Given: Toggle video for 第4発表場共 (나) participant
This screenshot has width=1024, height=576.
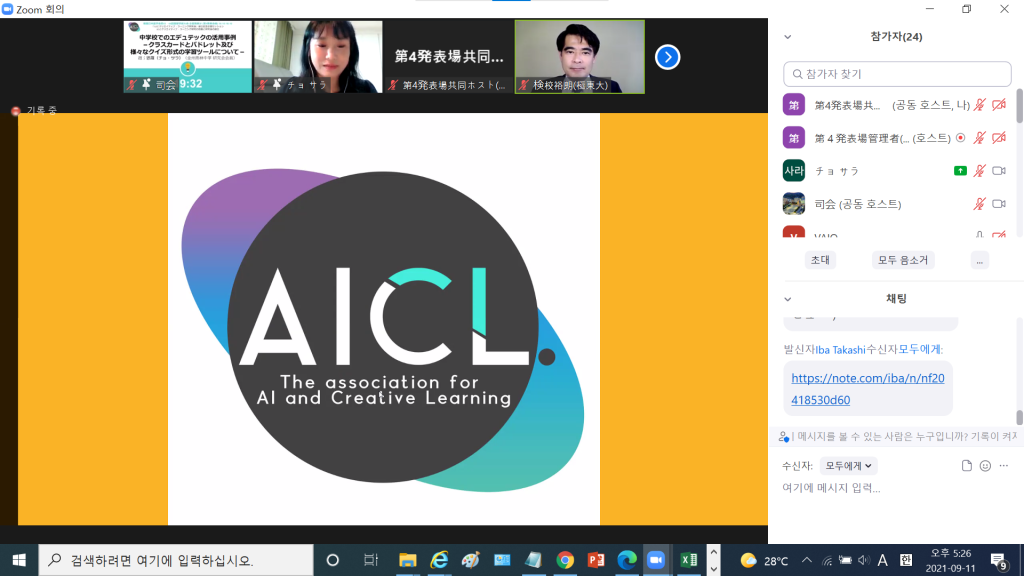Looking at the screenshot, I should point(999,104).
